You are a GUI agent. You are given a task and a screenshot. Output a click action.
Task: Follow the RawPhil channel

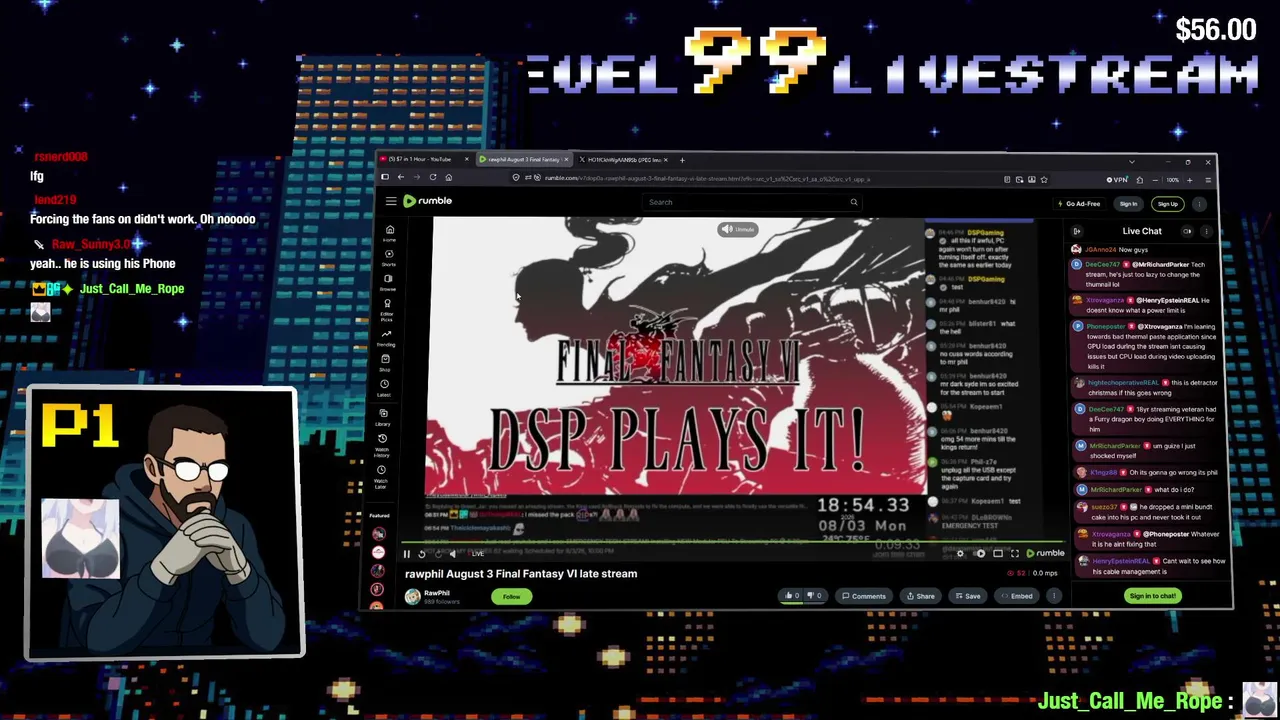point(511,597)
